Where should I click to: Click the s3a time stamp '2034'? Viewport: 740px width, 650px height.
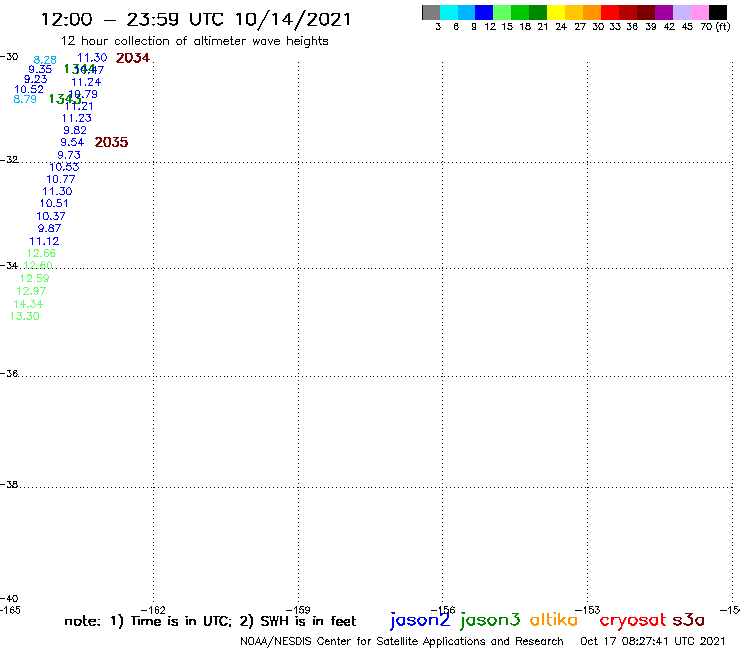pyautogui.click(x=133, y=58)
